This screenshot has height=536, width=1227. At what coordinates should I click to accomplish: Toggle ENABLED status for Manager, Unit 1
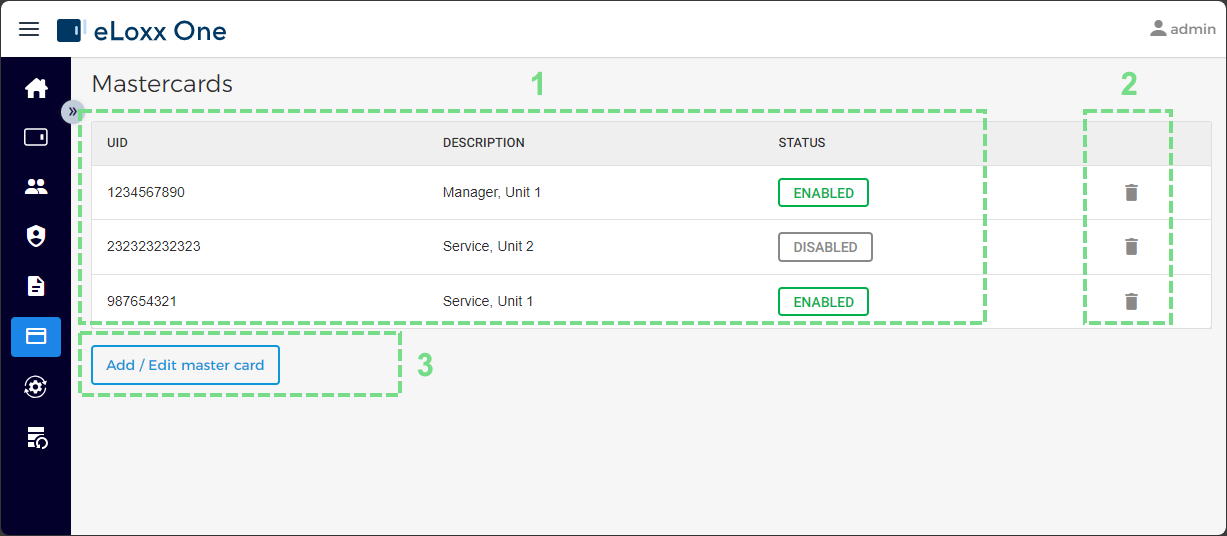[x=823, y=193]
